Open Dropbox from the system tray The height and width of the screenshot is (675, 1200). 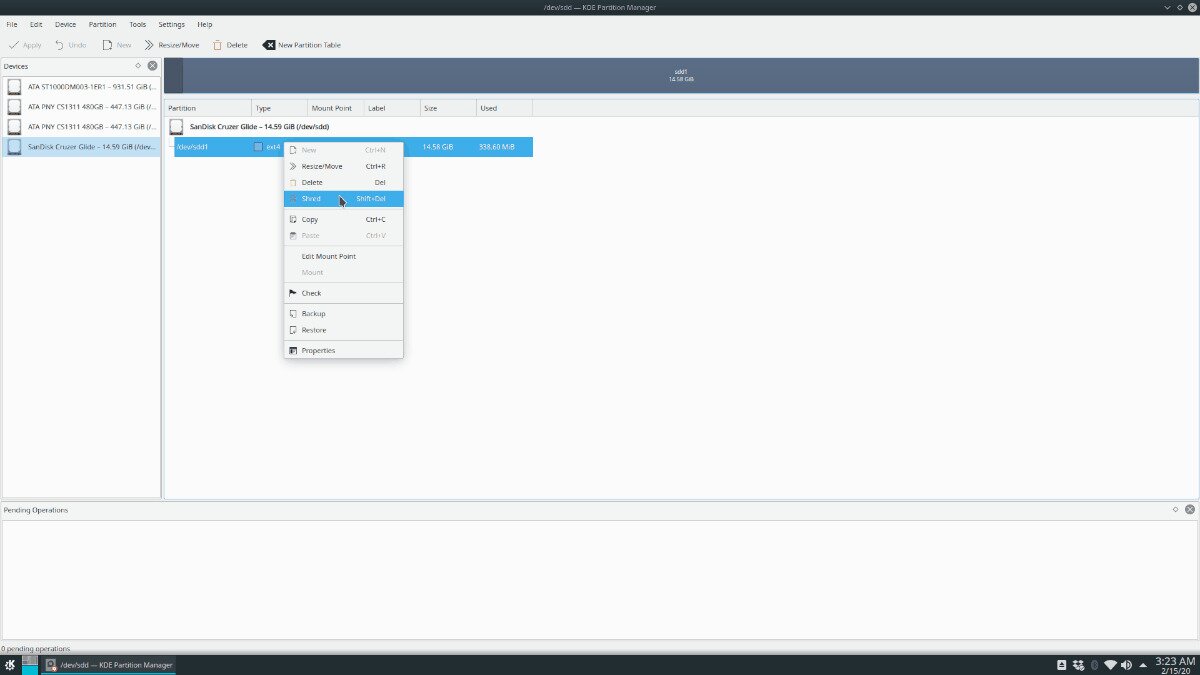pyautogui.click(x=1078, y=664)
